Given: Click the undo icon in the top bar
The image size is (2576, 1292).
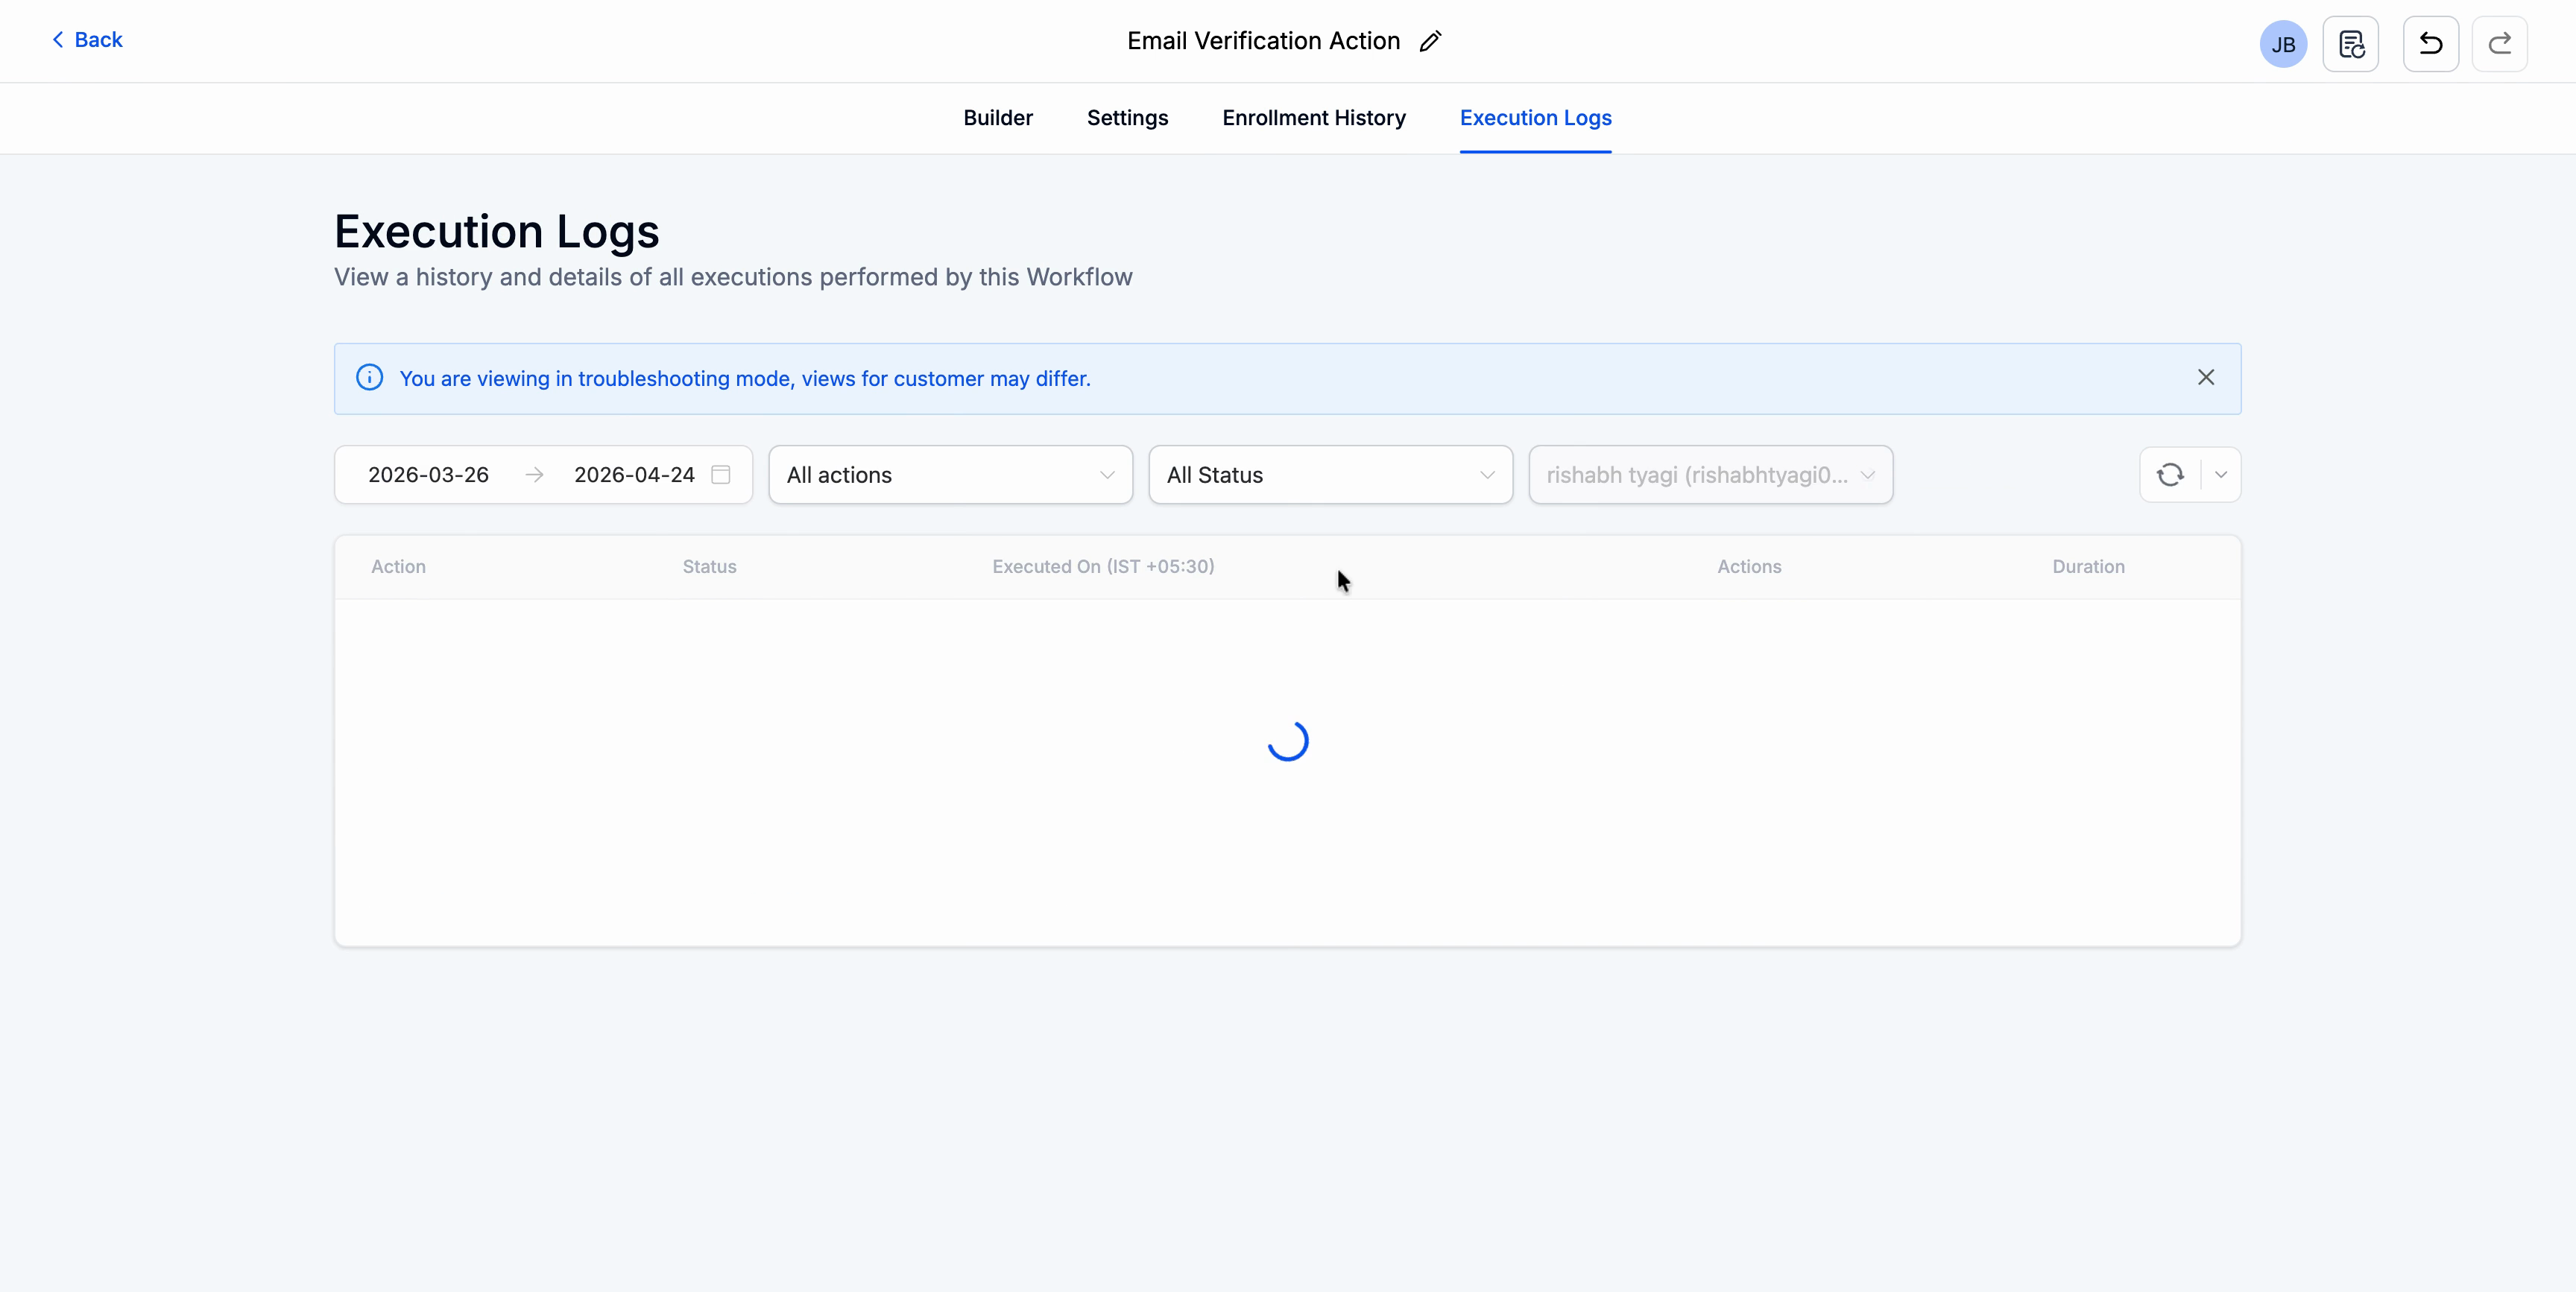Looking at the screenshot, I should [x=2430, y=44].
